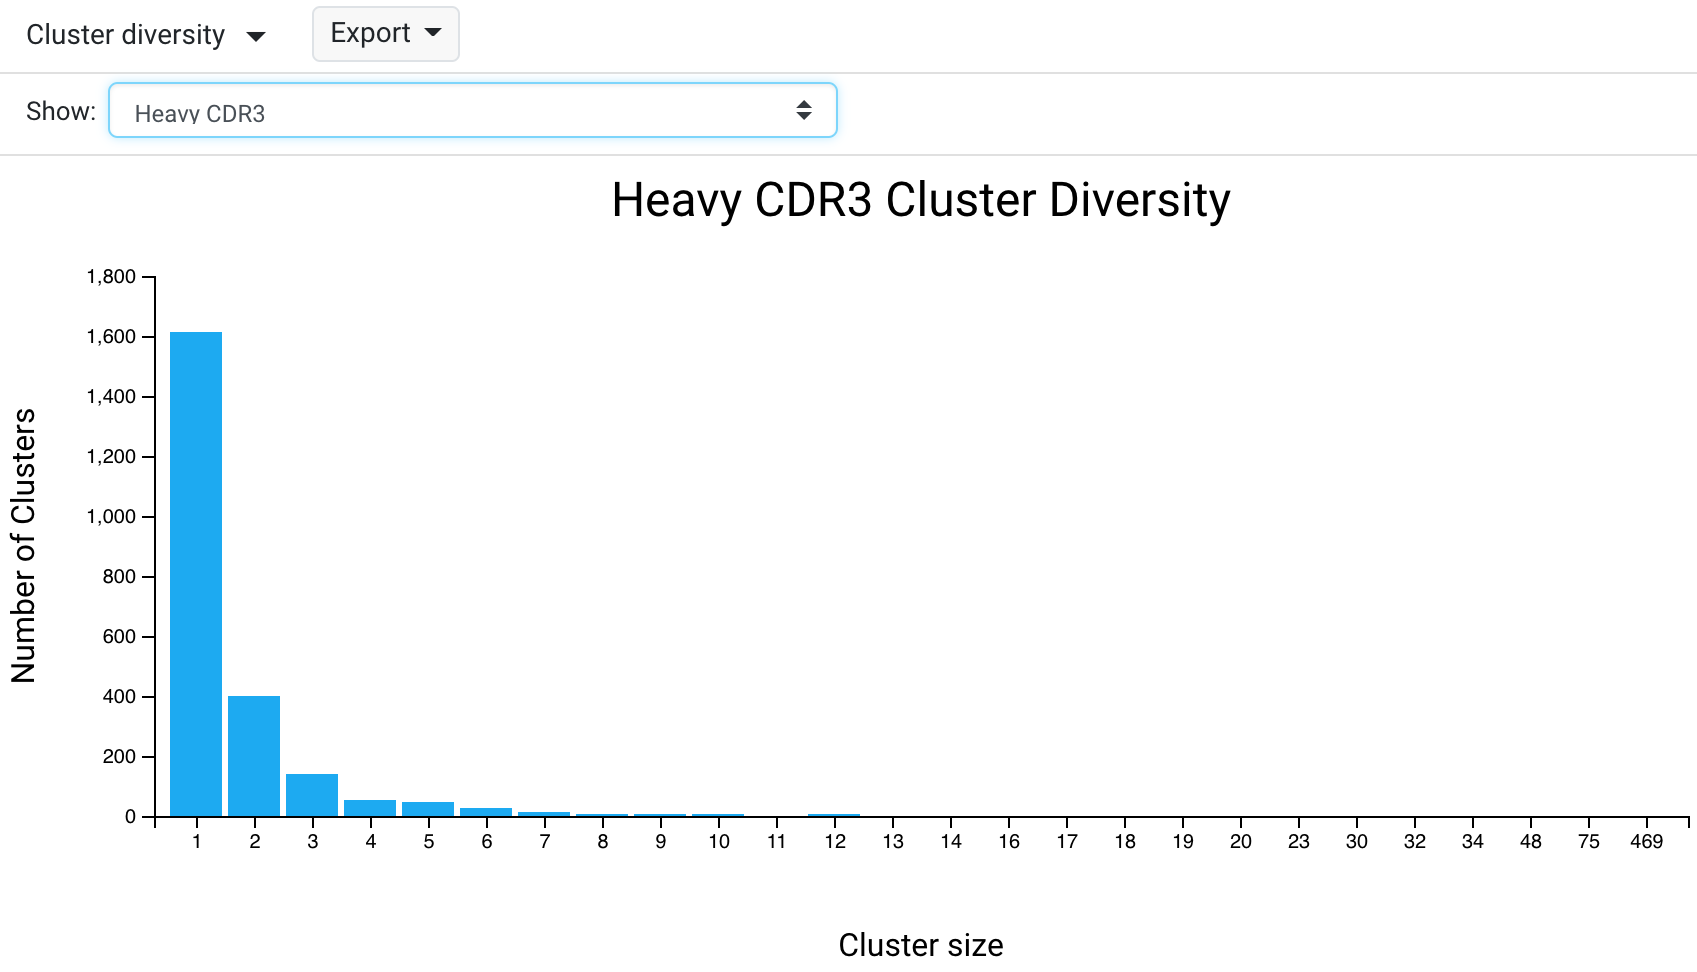Click the 469 x-axis tick label
This screenshot has width=1697, height=972.
point(1646,842)
